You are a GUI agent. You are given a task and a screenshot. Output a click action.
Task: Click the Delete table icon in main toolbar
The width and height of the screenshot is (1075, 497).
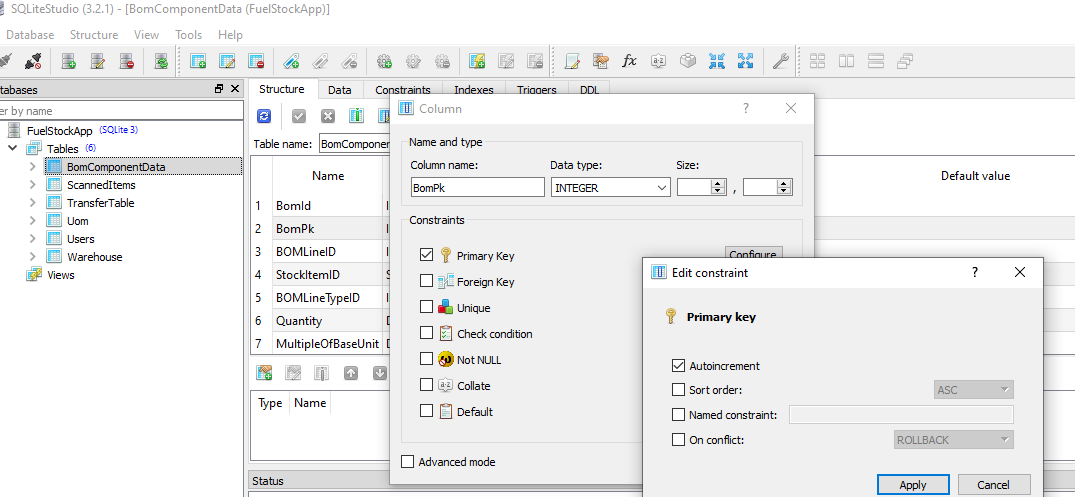point(256,62)
